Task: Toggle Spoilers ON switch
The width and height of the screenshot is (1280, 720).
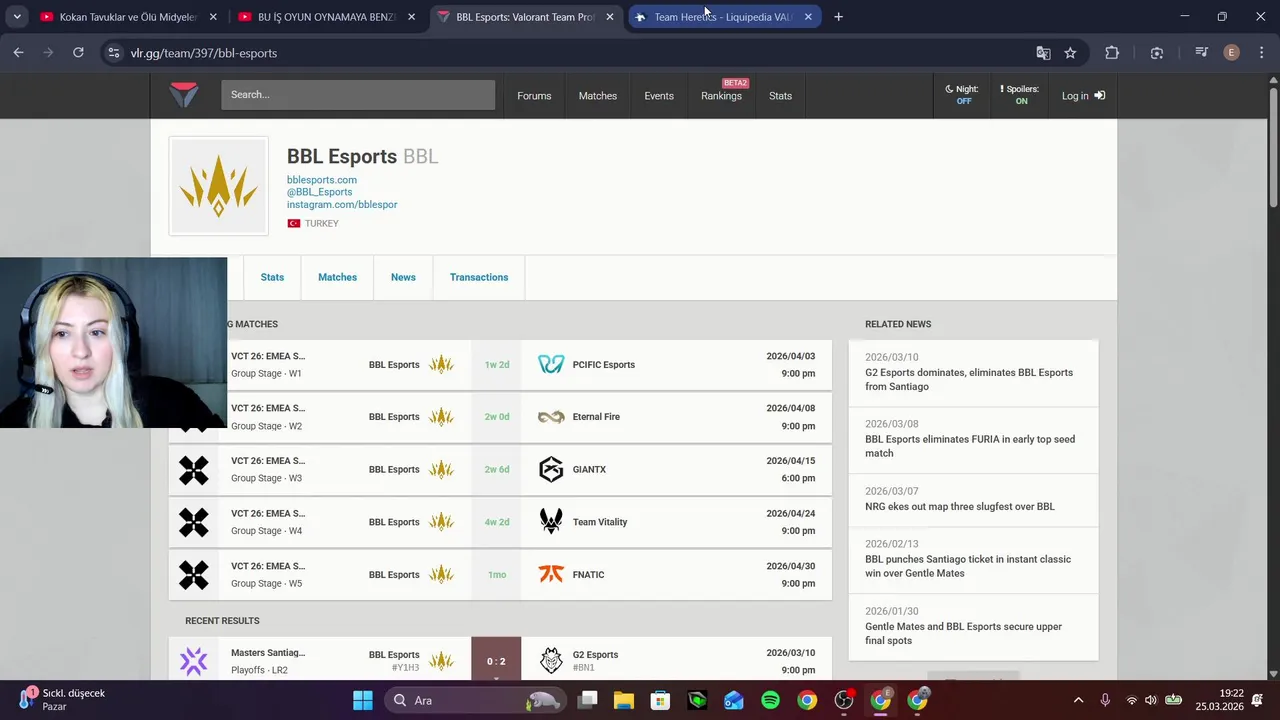Action: (1019, 95)
